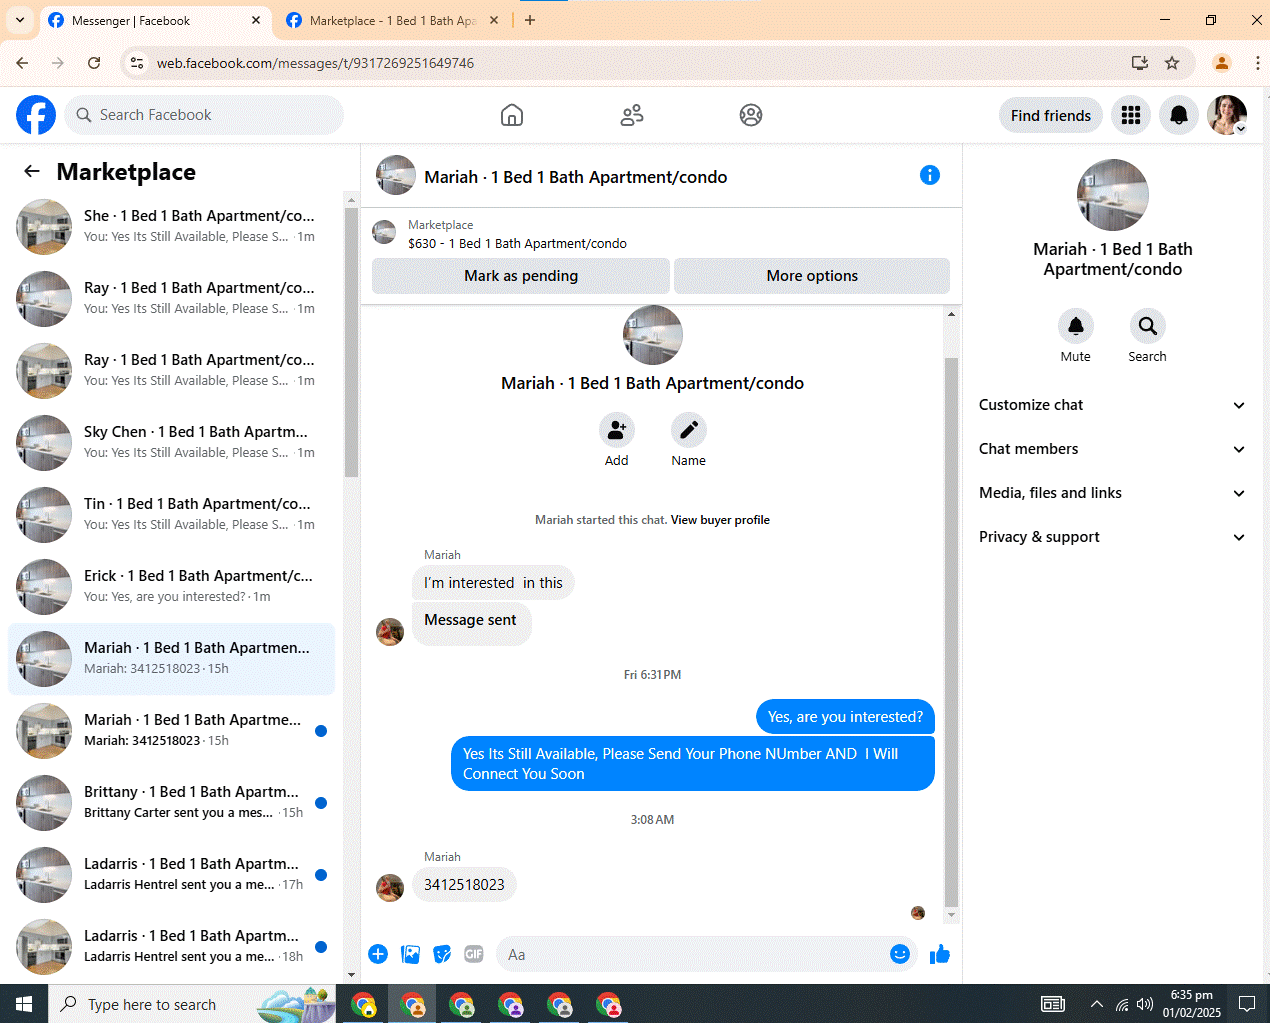Image resolution: width=1270 pixels, height=1023 pixels.
Task: Bookmark this page with star icon
Action: point(1172,63)
